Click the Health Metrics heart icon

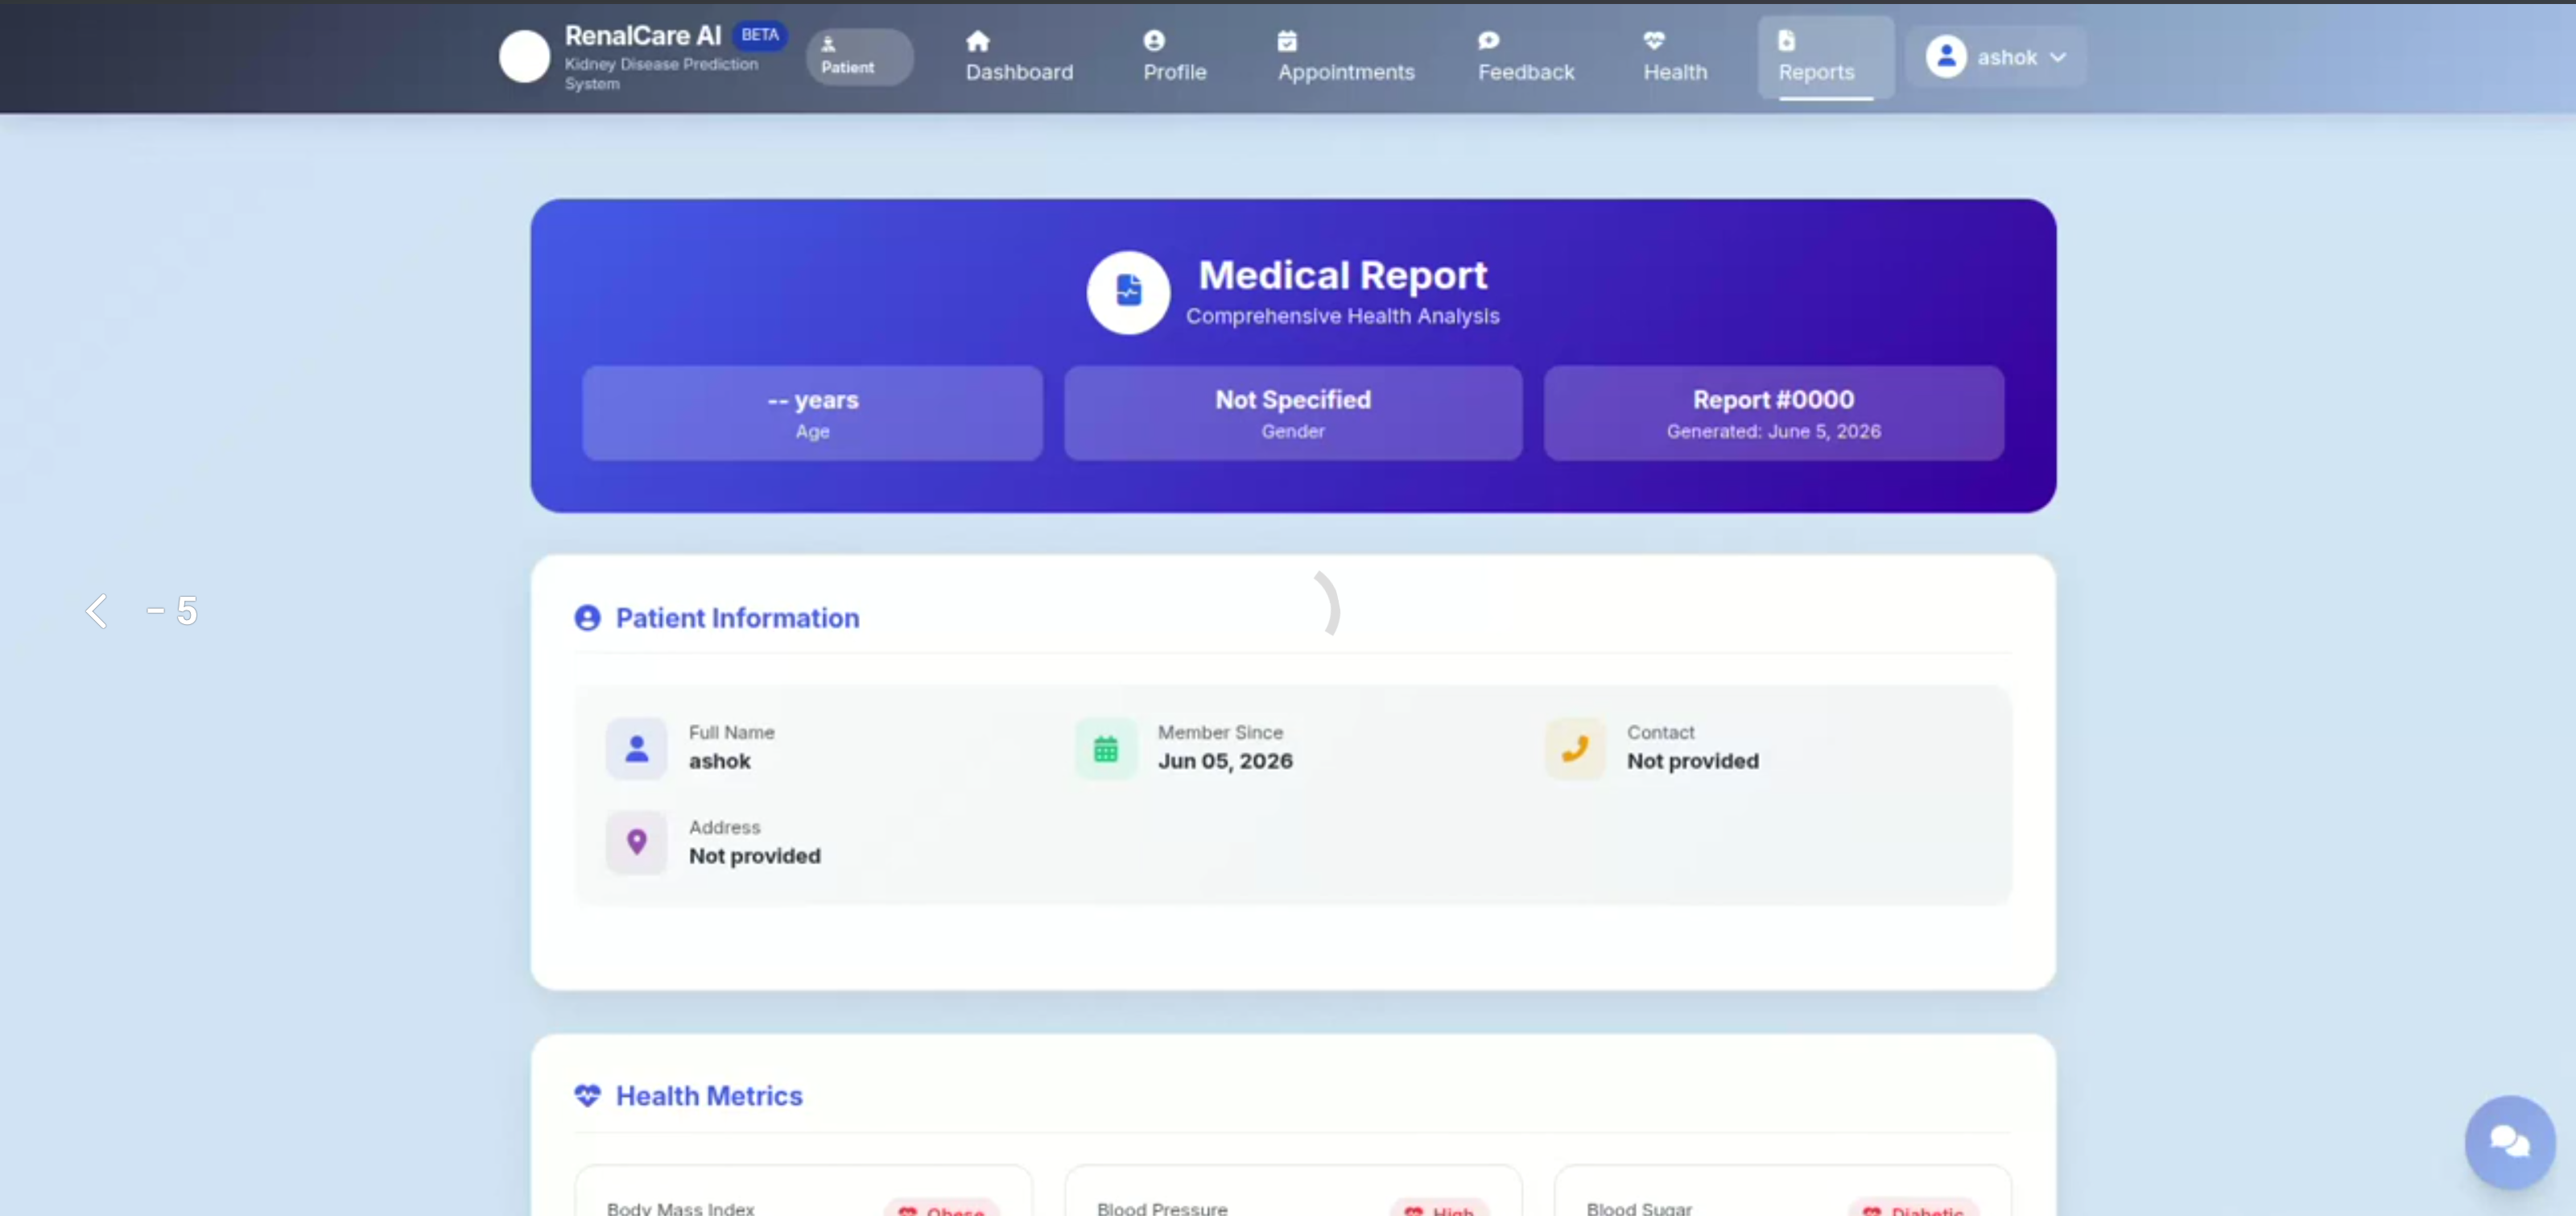click(x=587, y=1095)
